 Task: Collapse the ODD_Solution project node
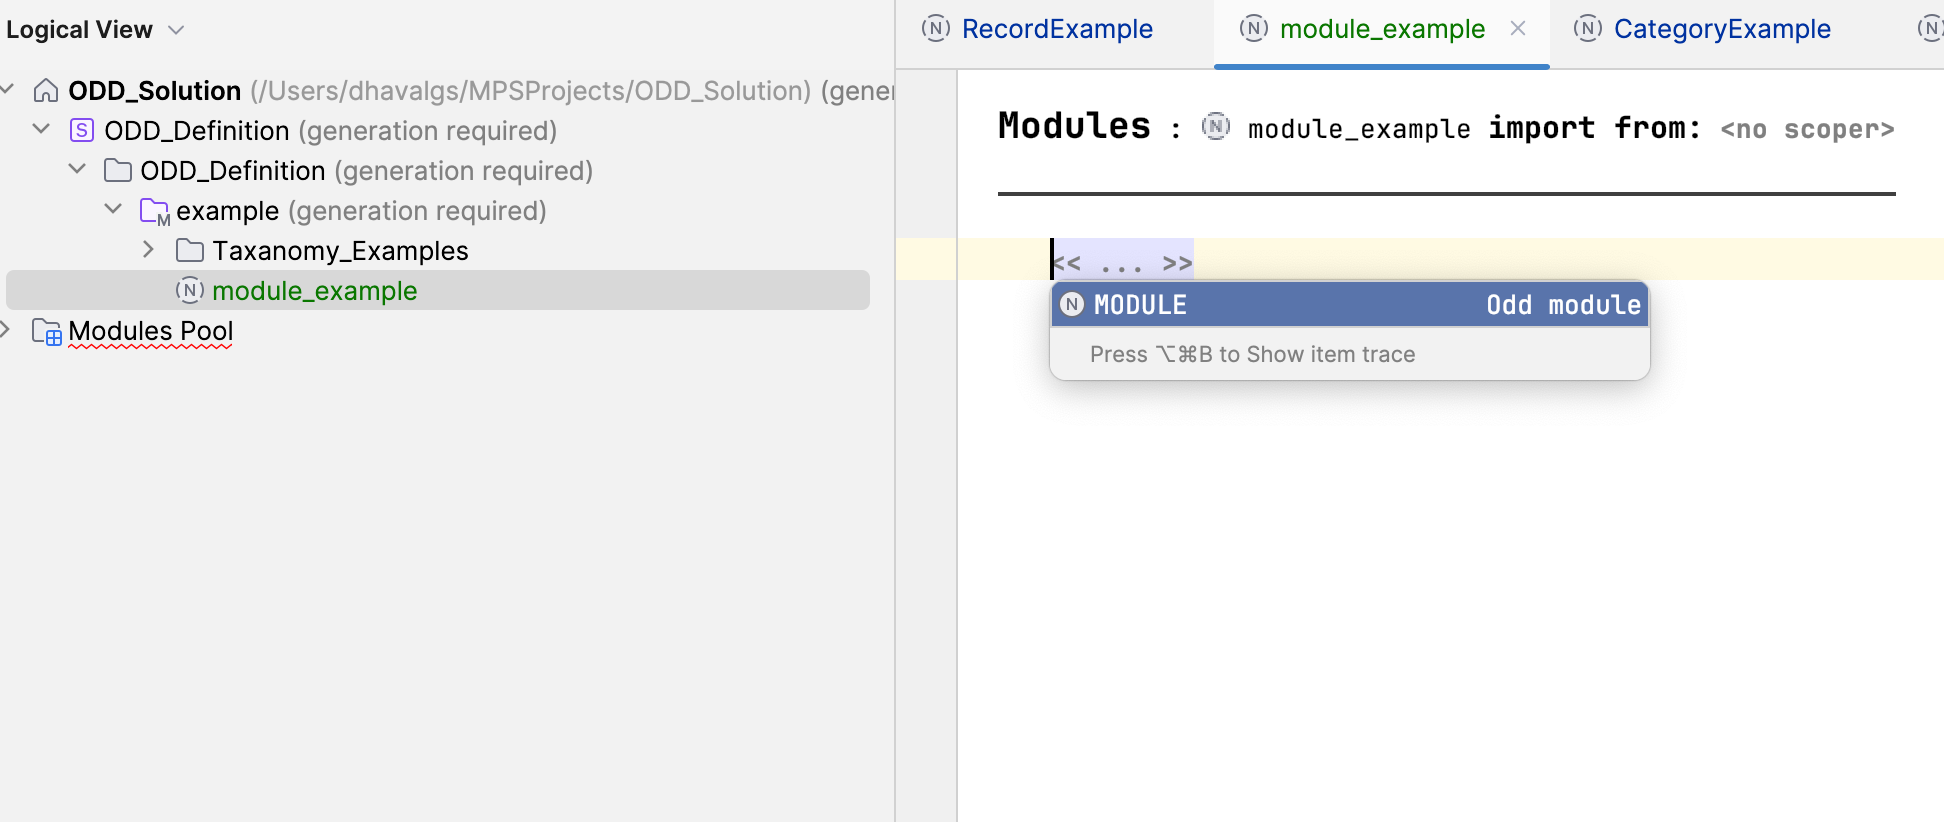coord(8,88)
